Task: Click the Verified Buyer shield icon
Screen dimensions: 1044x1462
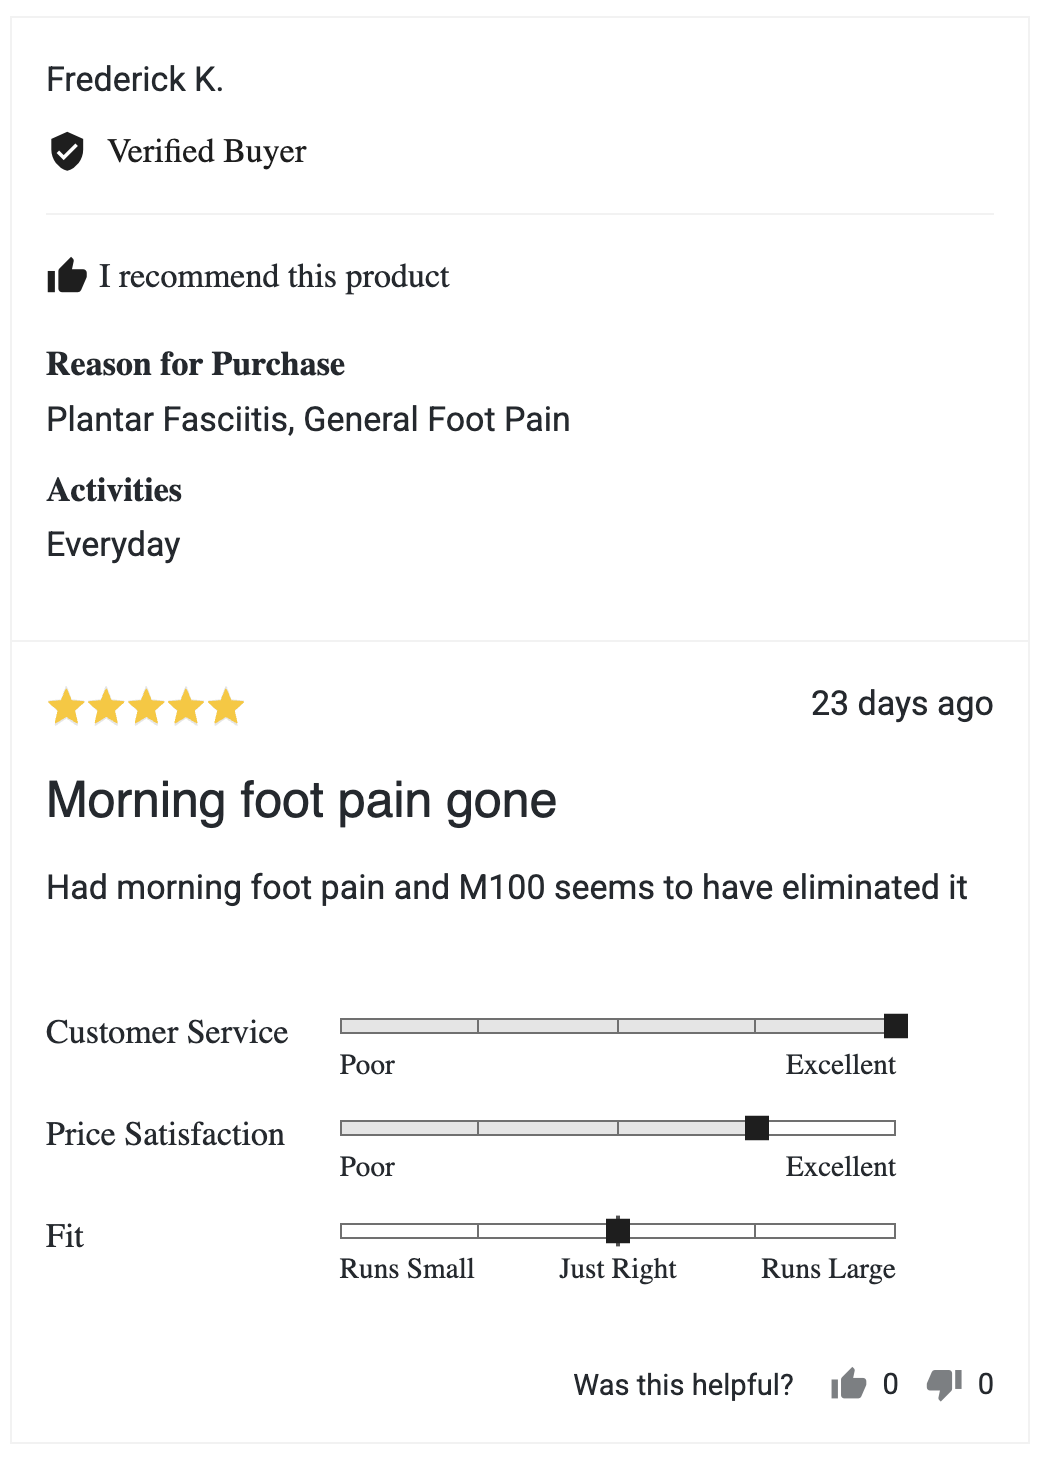Action: [x=67, y=151]
